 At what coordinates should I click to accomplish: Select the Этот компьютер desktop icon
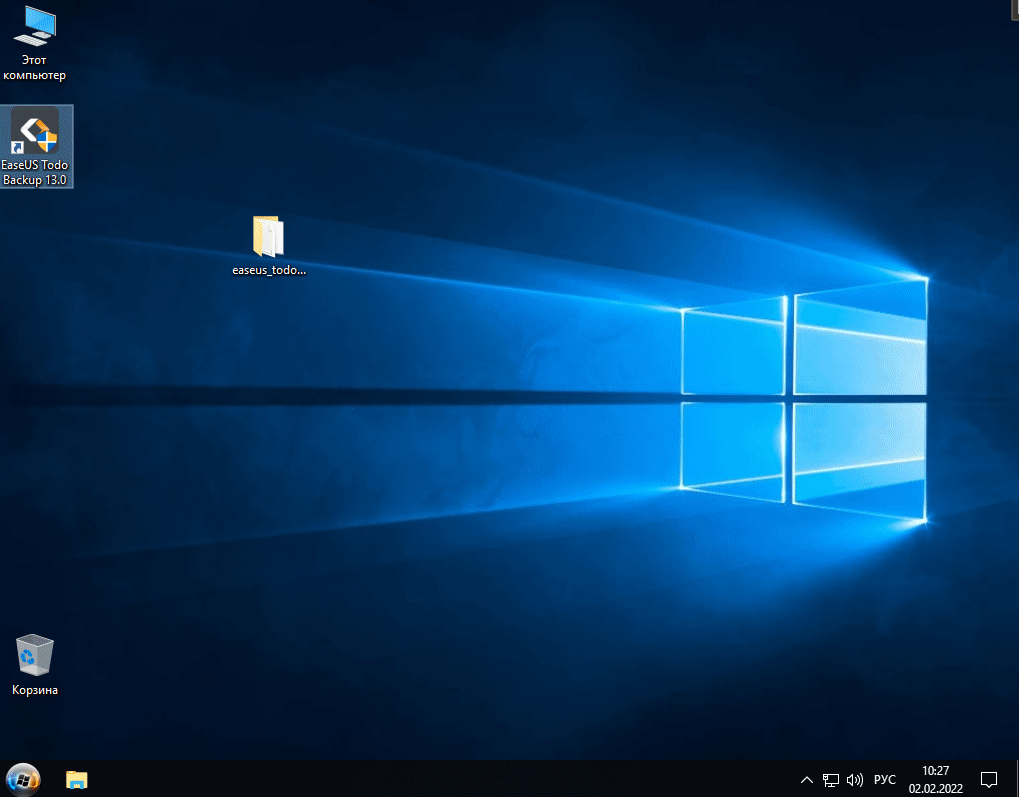[34, 43]
